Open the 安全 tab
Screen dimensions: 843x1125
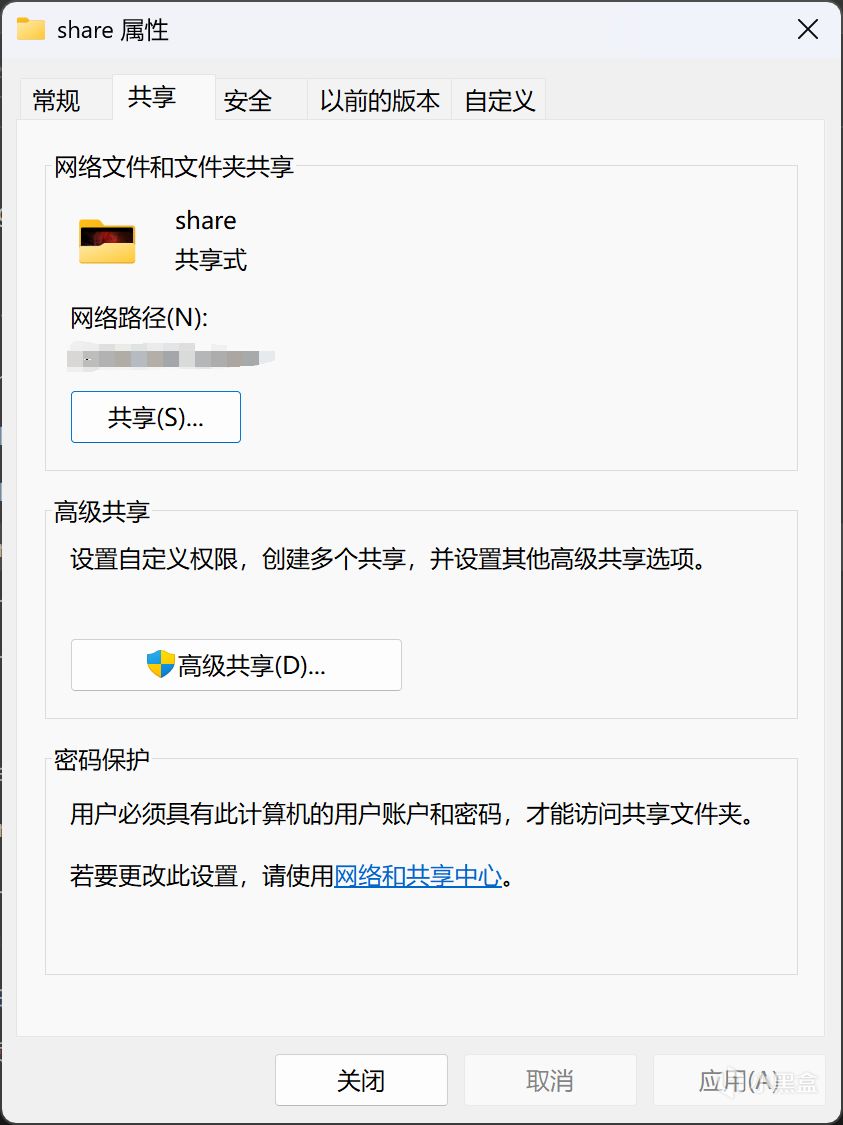click(x=248, y=100)
